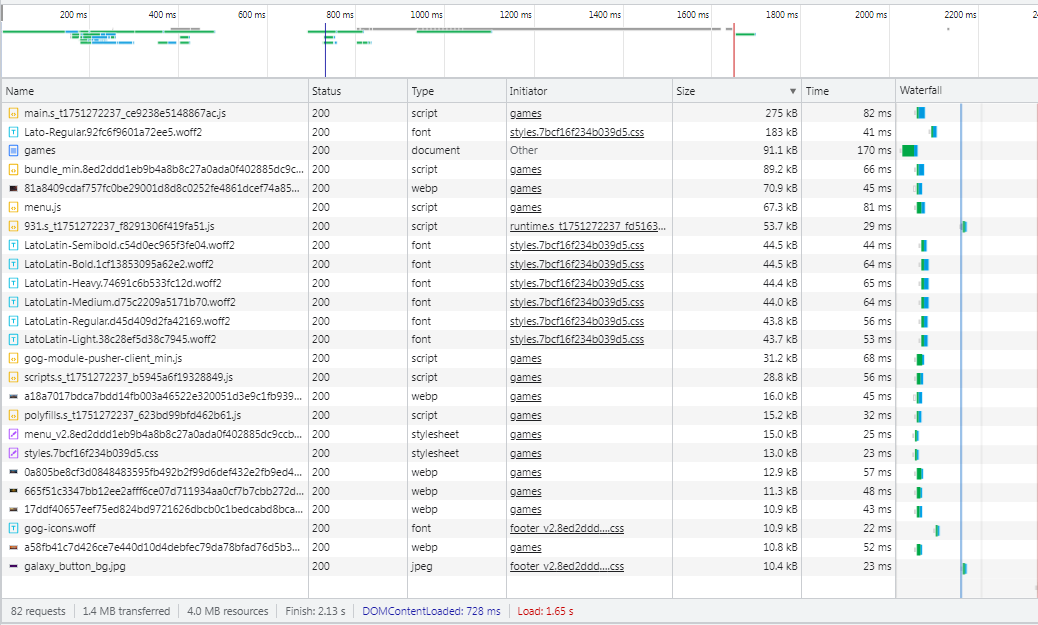
Task: Click waterfall bar of the 931.s script row
Action: point(964,226)
